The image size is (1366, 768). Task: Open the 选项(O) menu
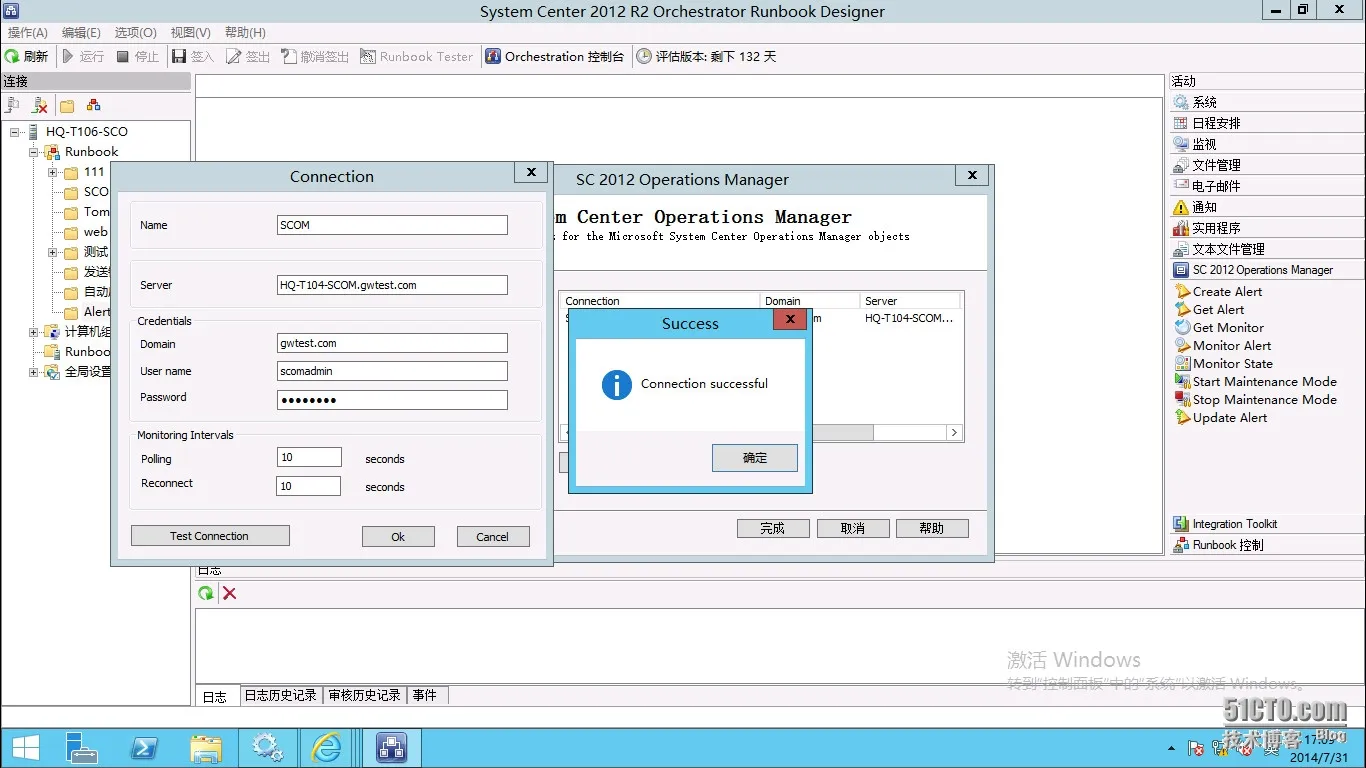tap(135, 33)
